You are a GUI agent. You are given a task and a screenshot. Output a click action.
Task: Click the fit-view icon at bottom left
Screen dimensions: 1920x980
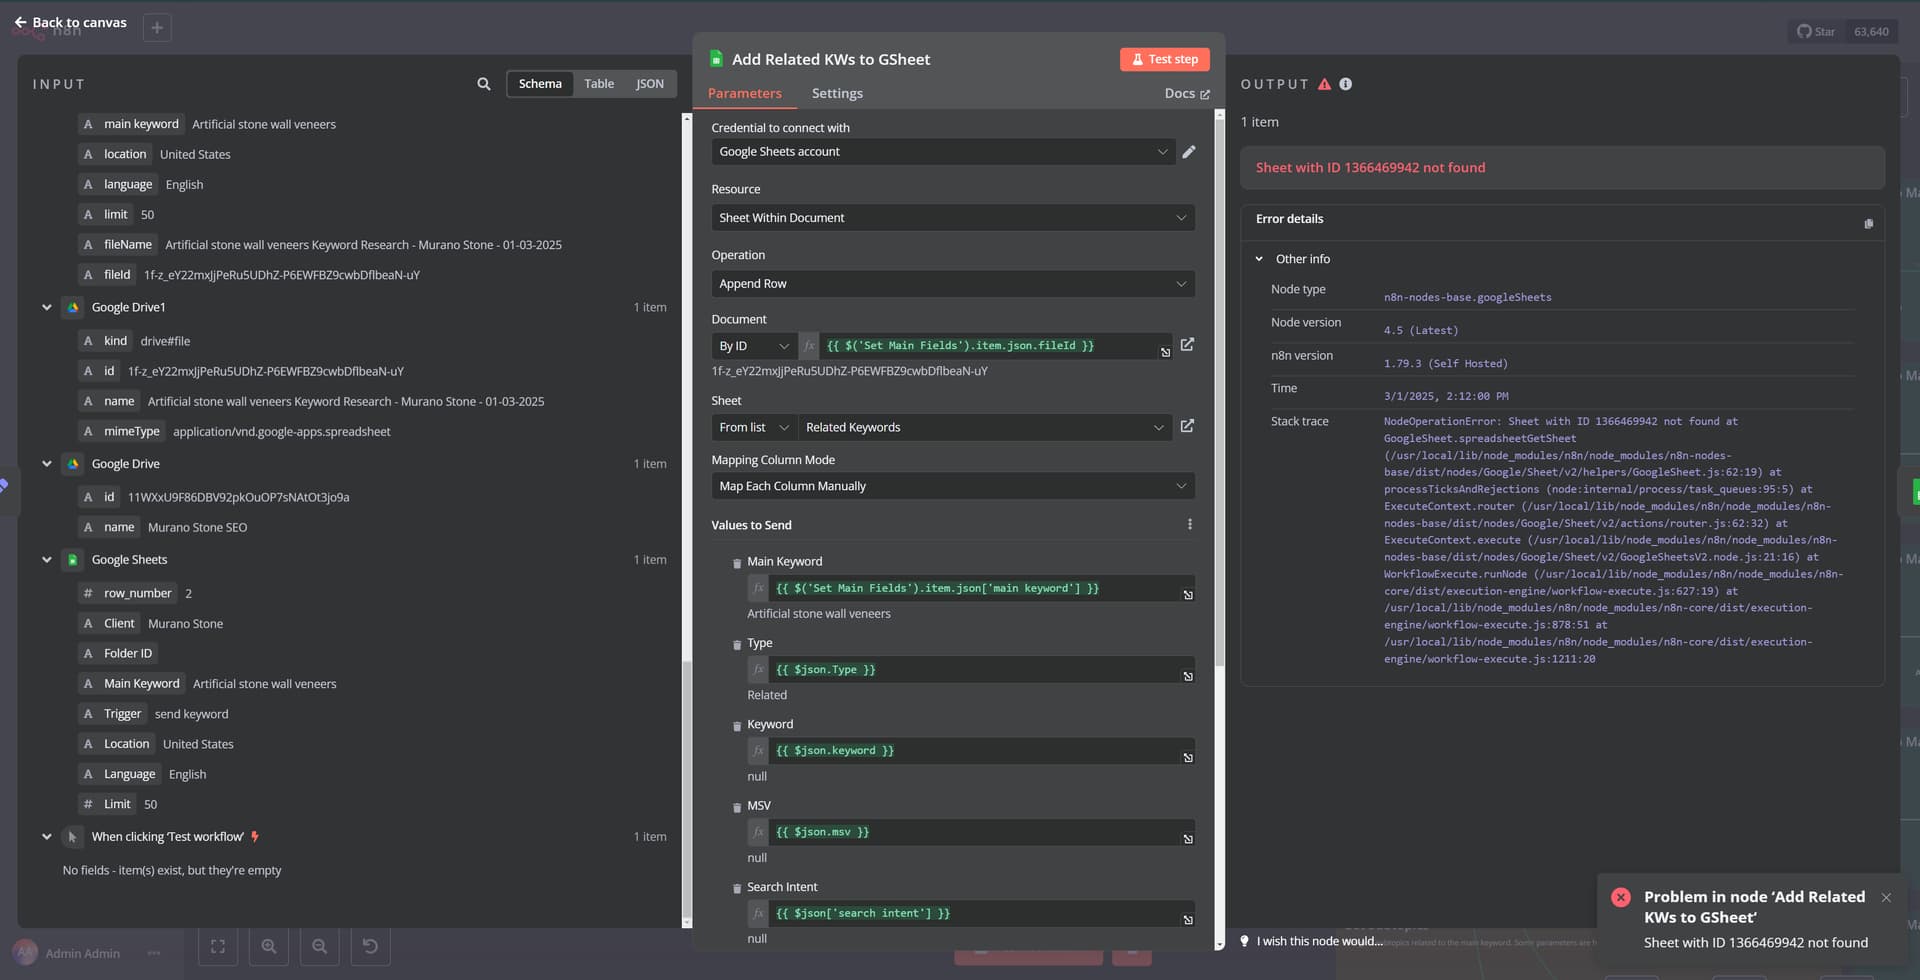218,946
